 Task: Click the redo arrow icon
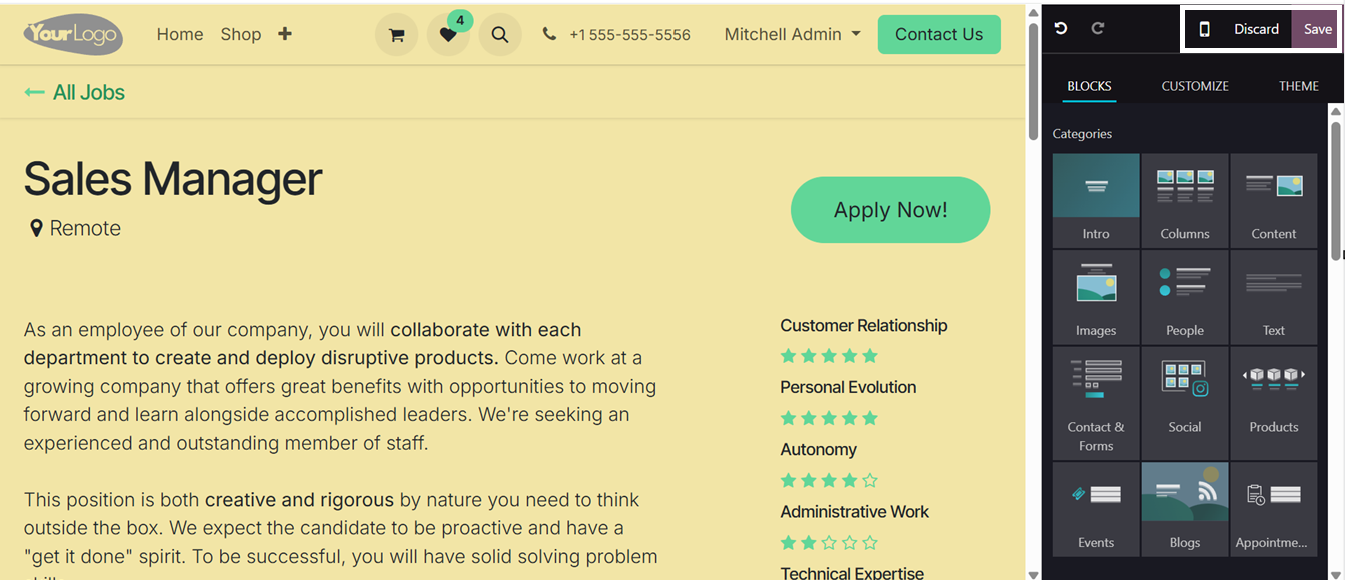point(1098,29)
